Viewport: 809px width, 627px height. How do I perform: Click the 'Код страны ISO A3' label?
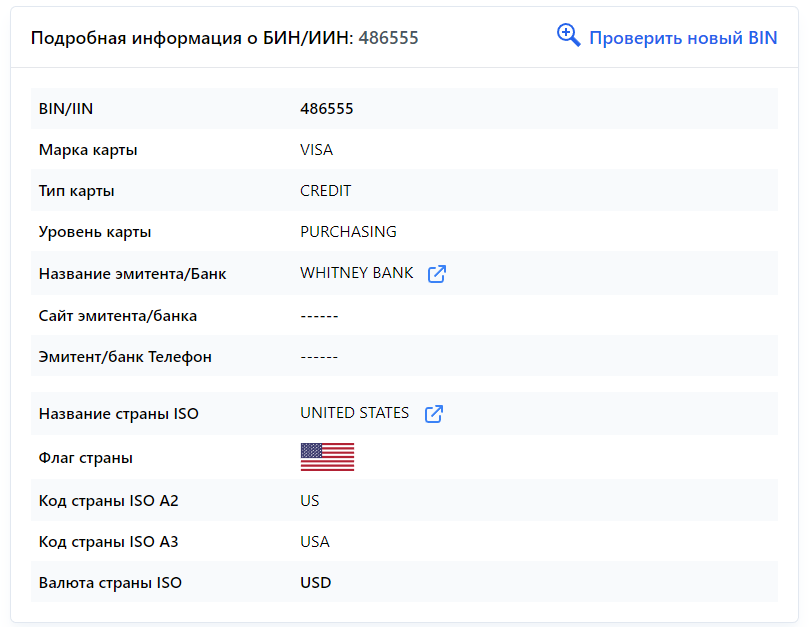(108, 542)
